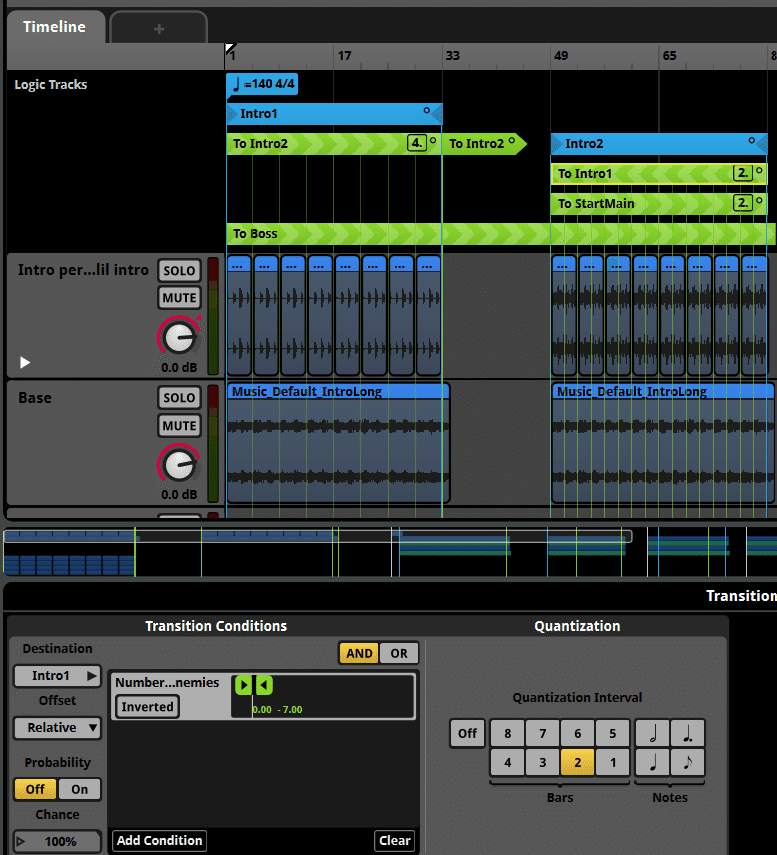Screen dimensions: 777x855
Task: Click the quantization badge 2. on To StartMain region
Action: (742, 203)
